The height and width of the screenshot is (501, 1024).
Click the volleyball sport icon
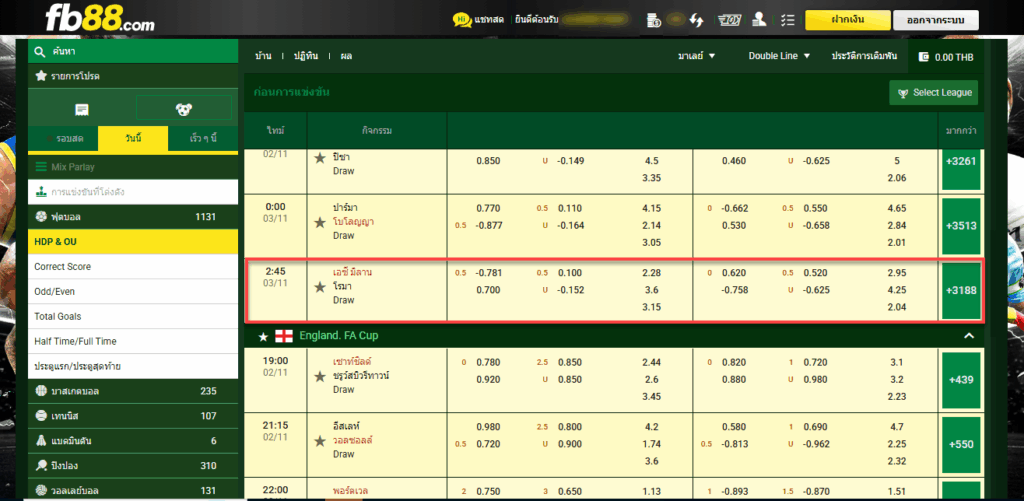coord(41,490)
